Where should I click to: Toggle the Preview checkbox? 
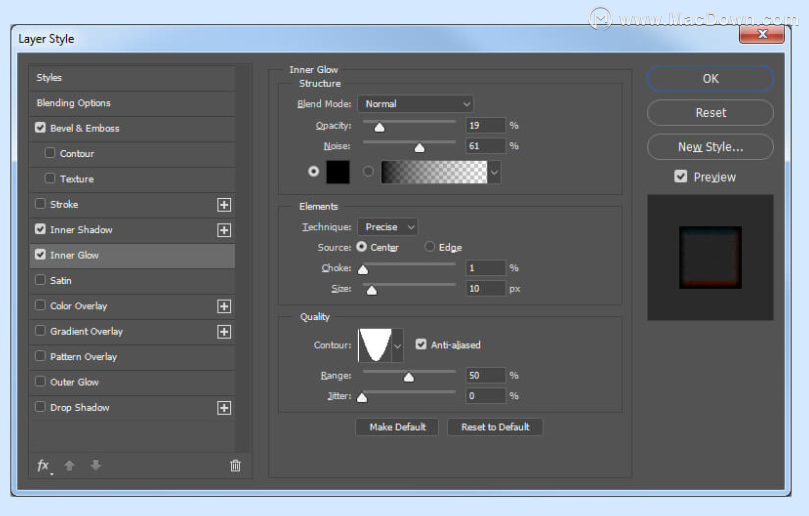[681, 176]
